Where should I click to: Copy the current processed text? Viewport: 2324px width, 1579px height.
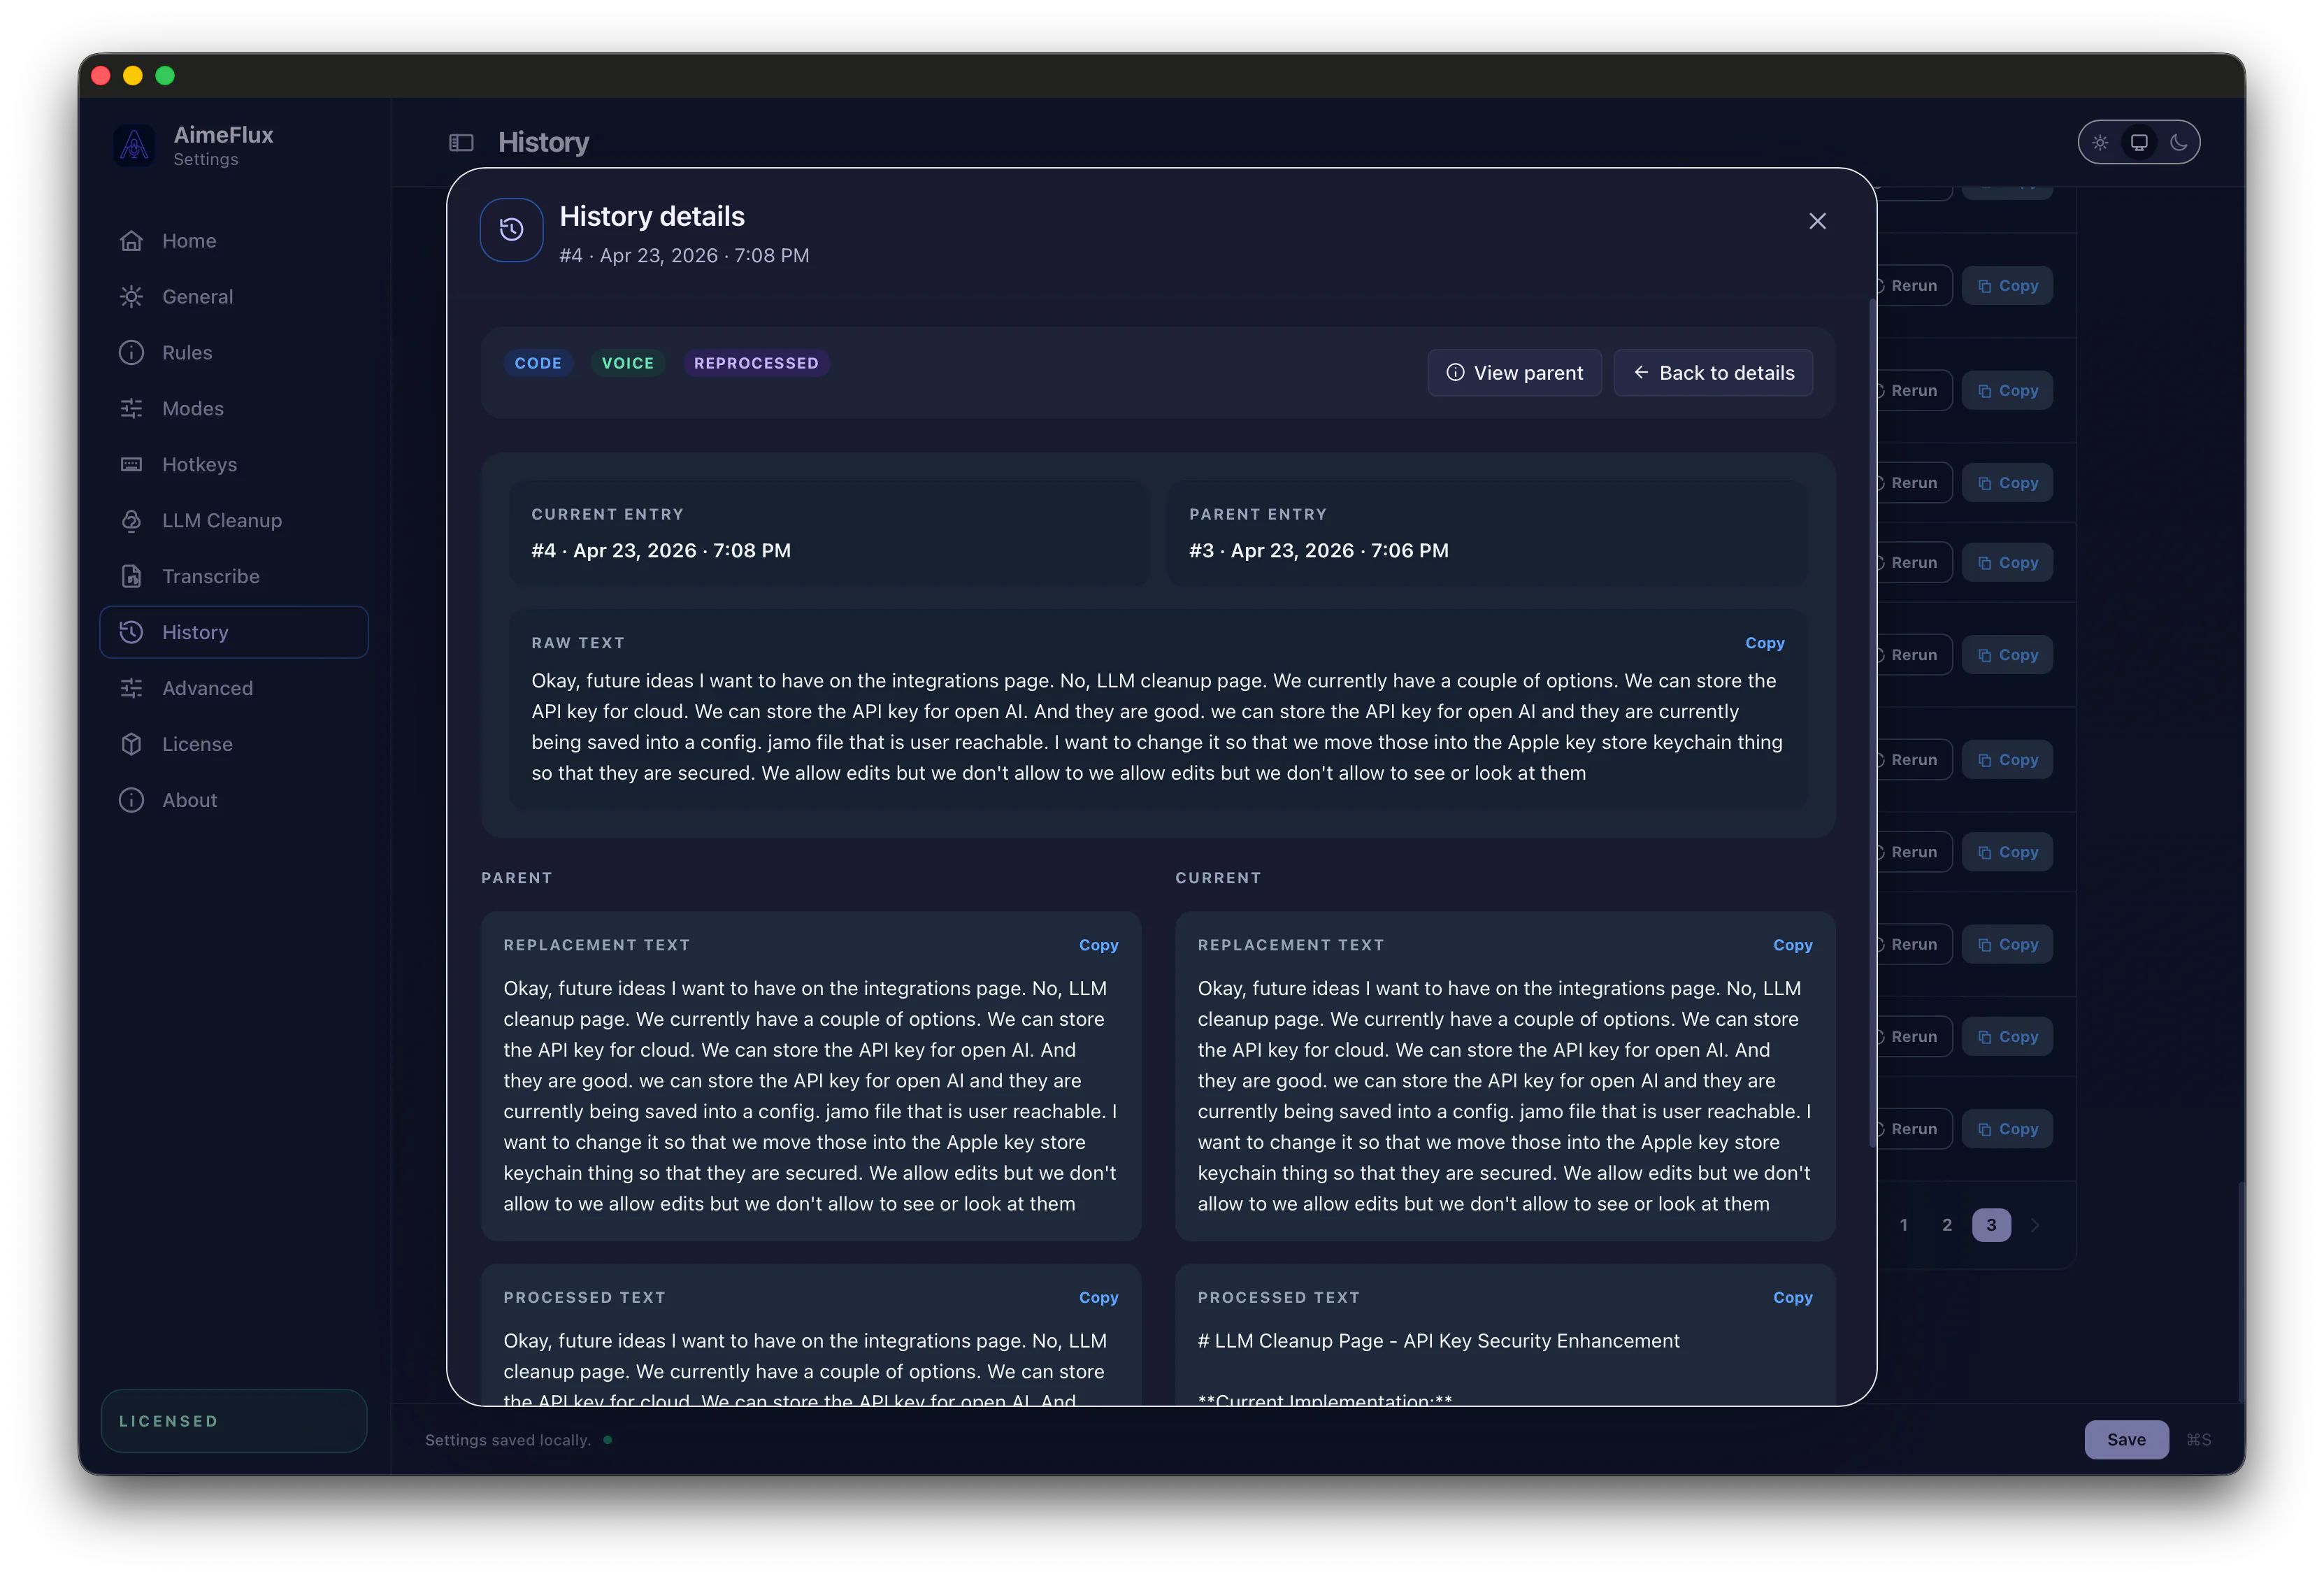pyautogui.click(x=1793, y=1298)
